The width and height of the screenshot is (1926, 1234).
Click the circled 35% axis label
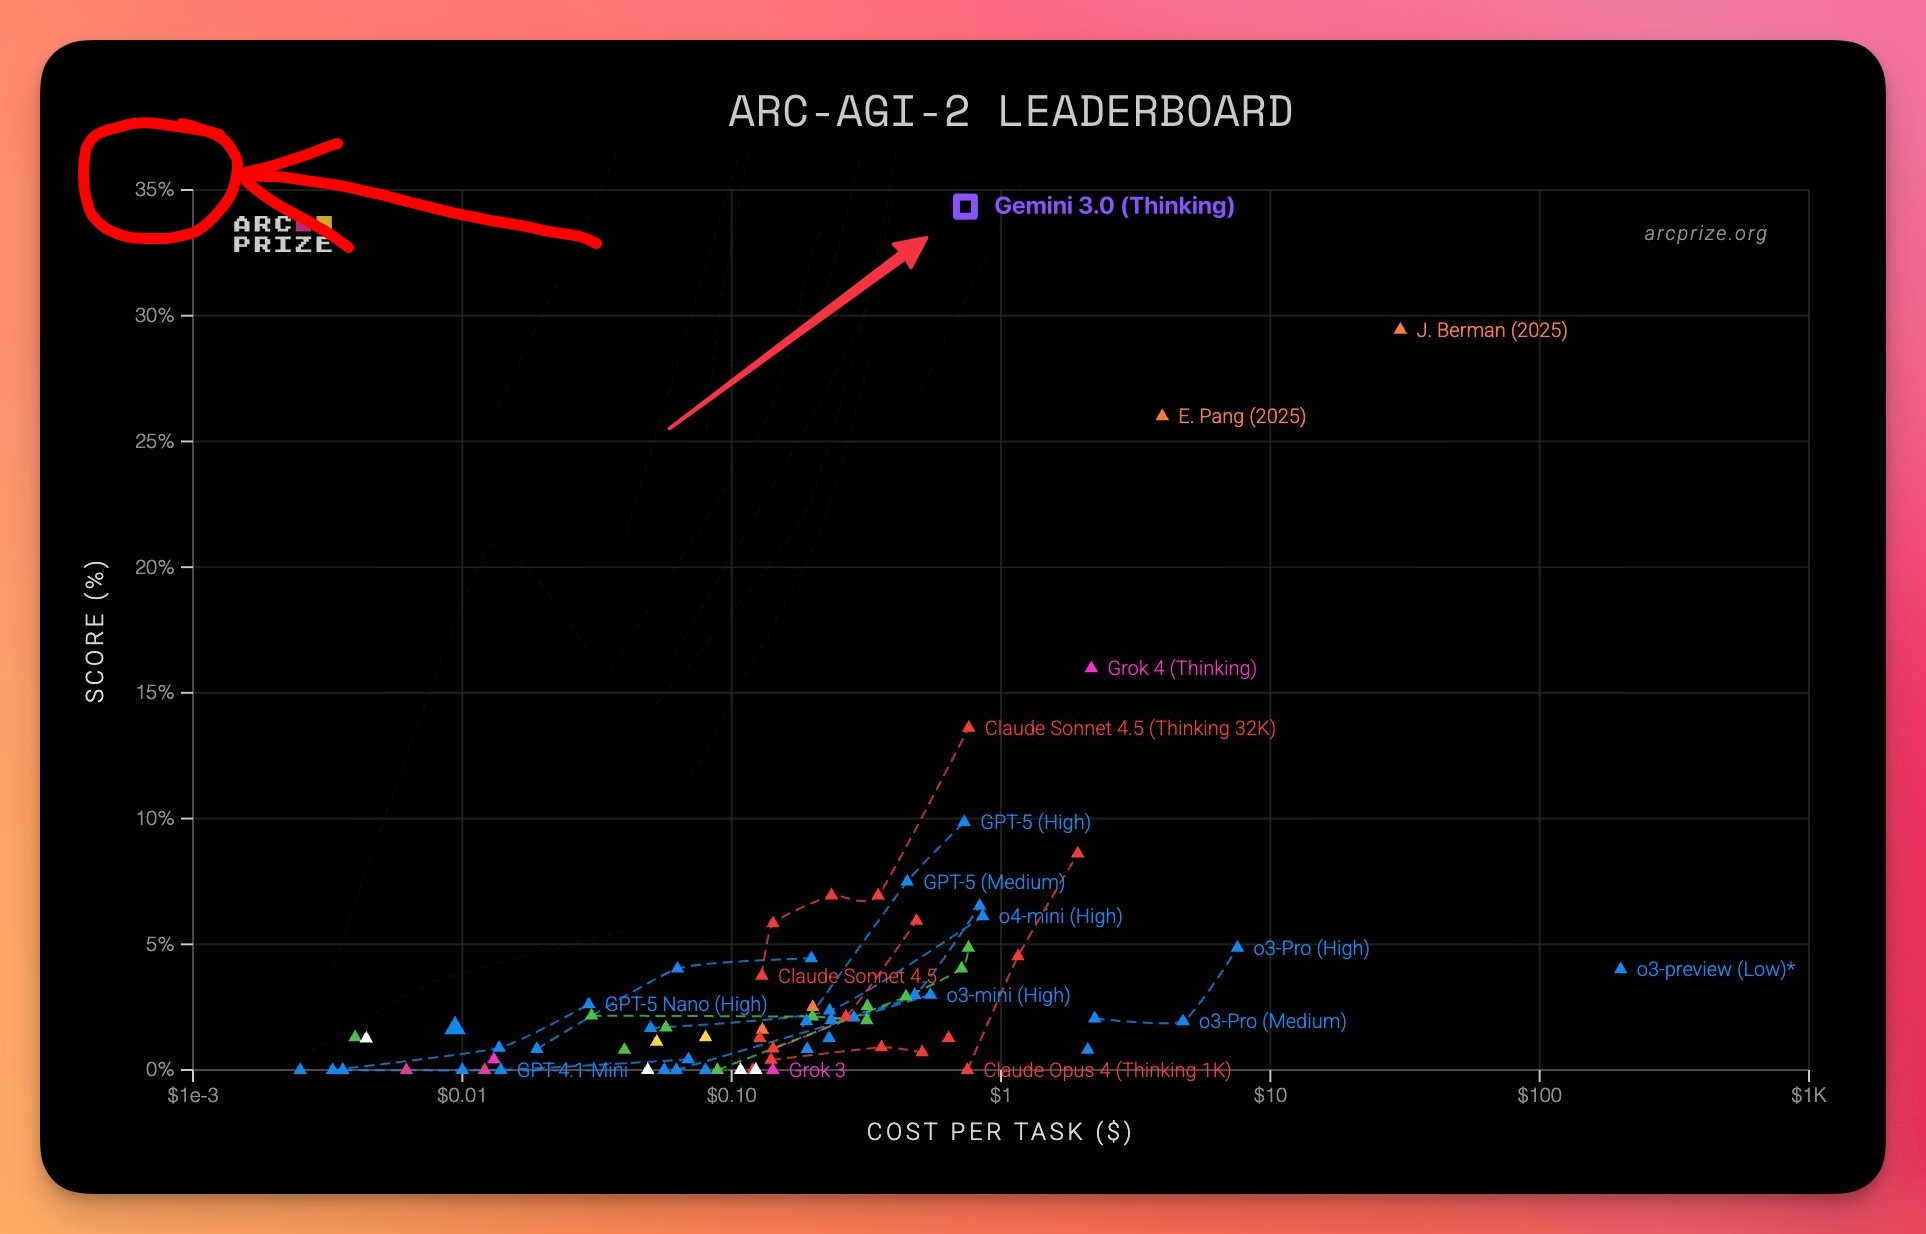tap(154, 189)
